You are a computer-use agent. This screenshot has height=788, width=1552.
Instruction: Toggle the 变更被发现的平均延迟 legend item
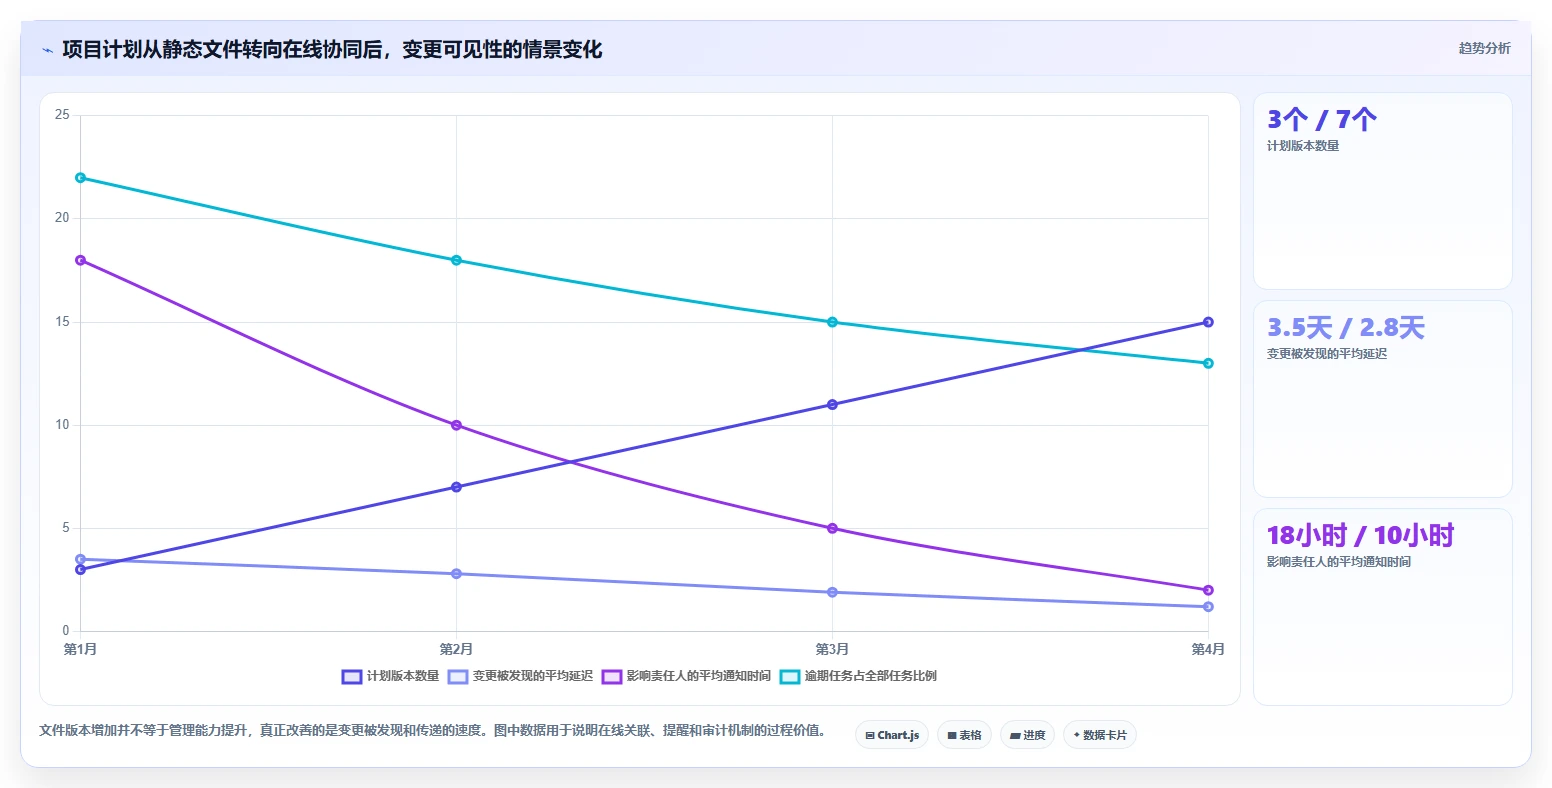click(x=520, y=676)
